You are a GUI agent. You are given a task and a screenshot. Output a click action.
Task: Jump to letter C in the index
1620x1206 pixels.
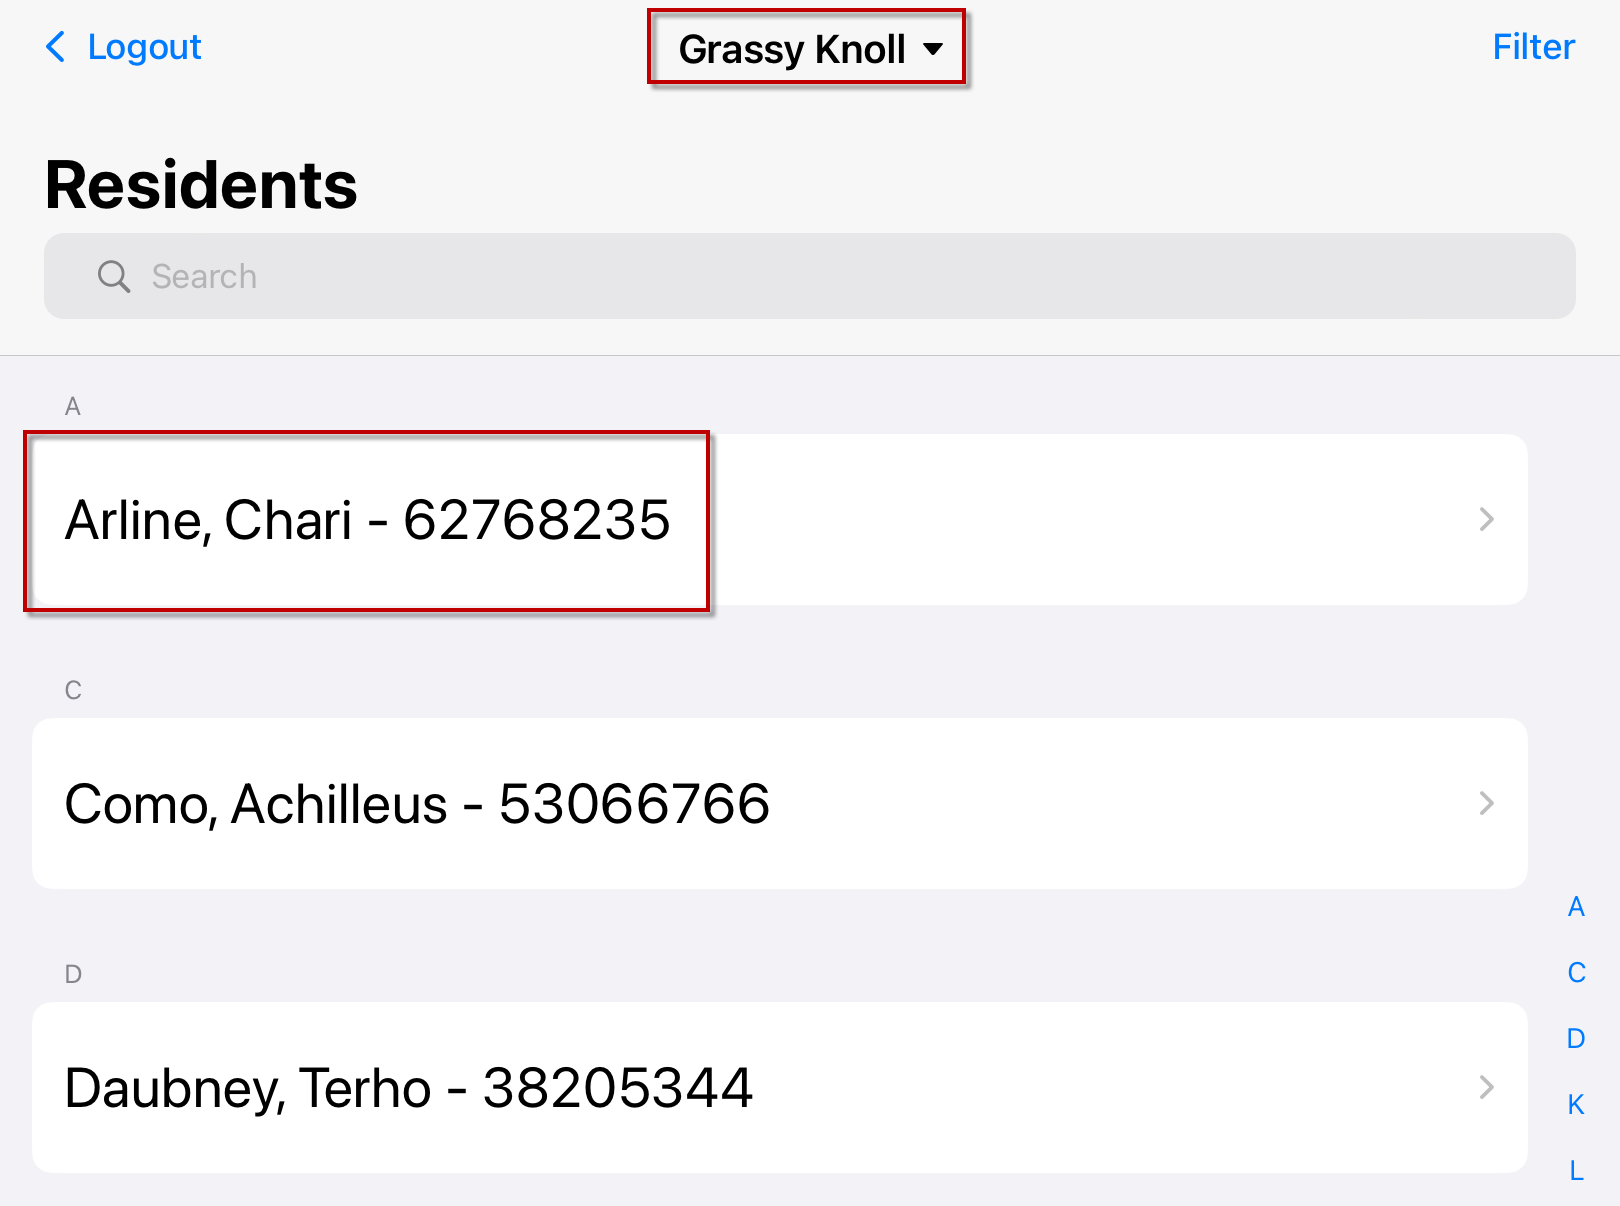(1576, 972)
